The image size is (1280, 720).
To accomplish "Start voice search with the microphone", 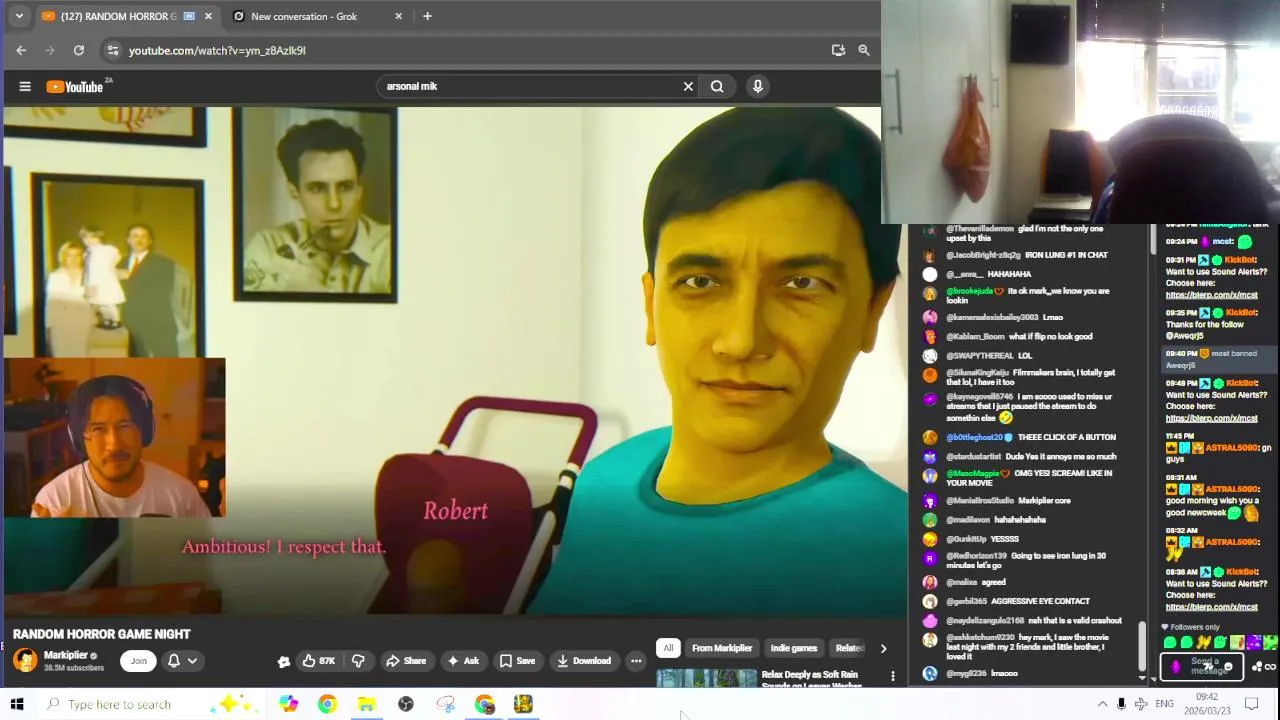I will [758, 86].
